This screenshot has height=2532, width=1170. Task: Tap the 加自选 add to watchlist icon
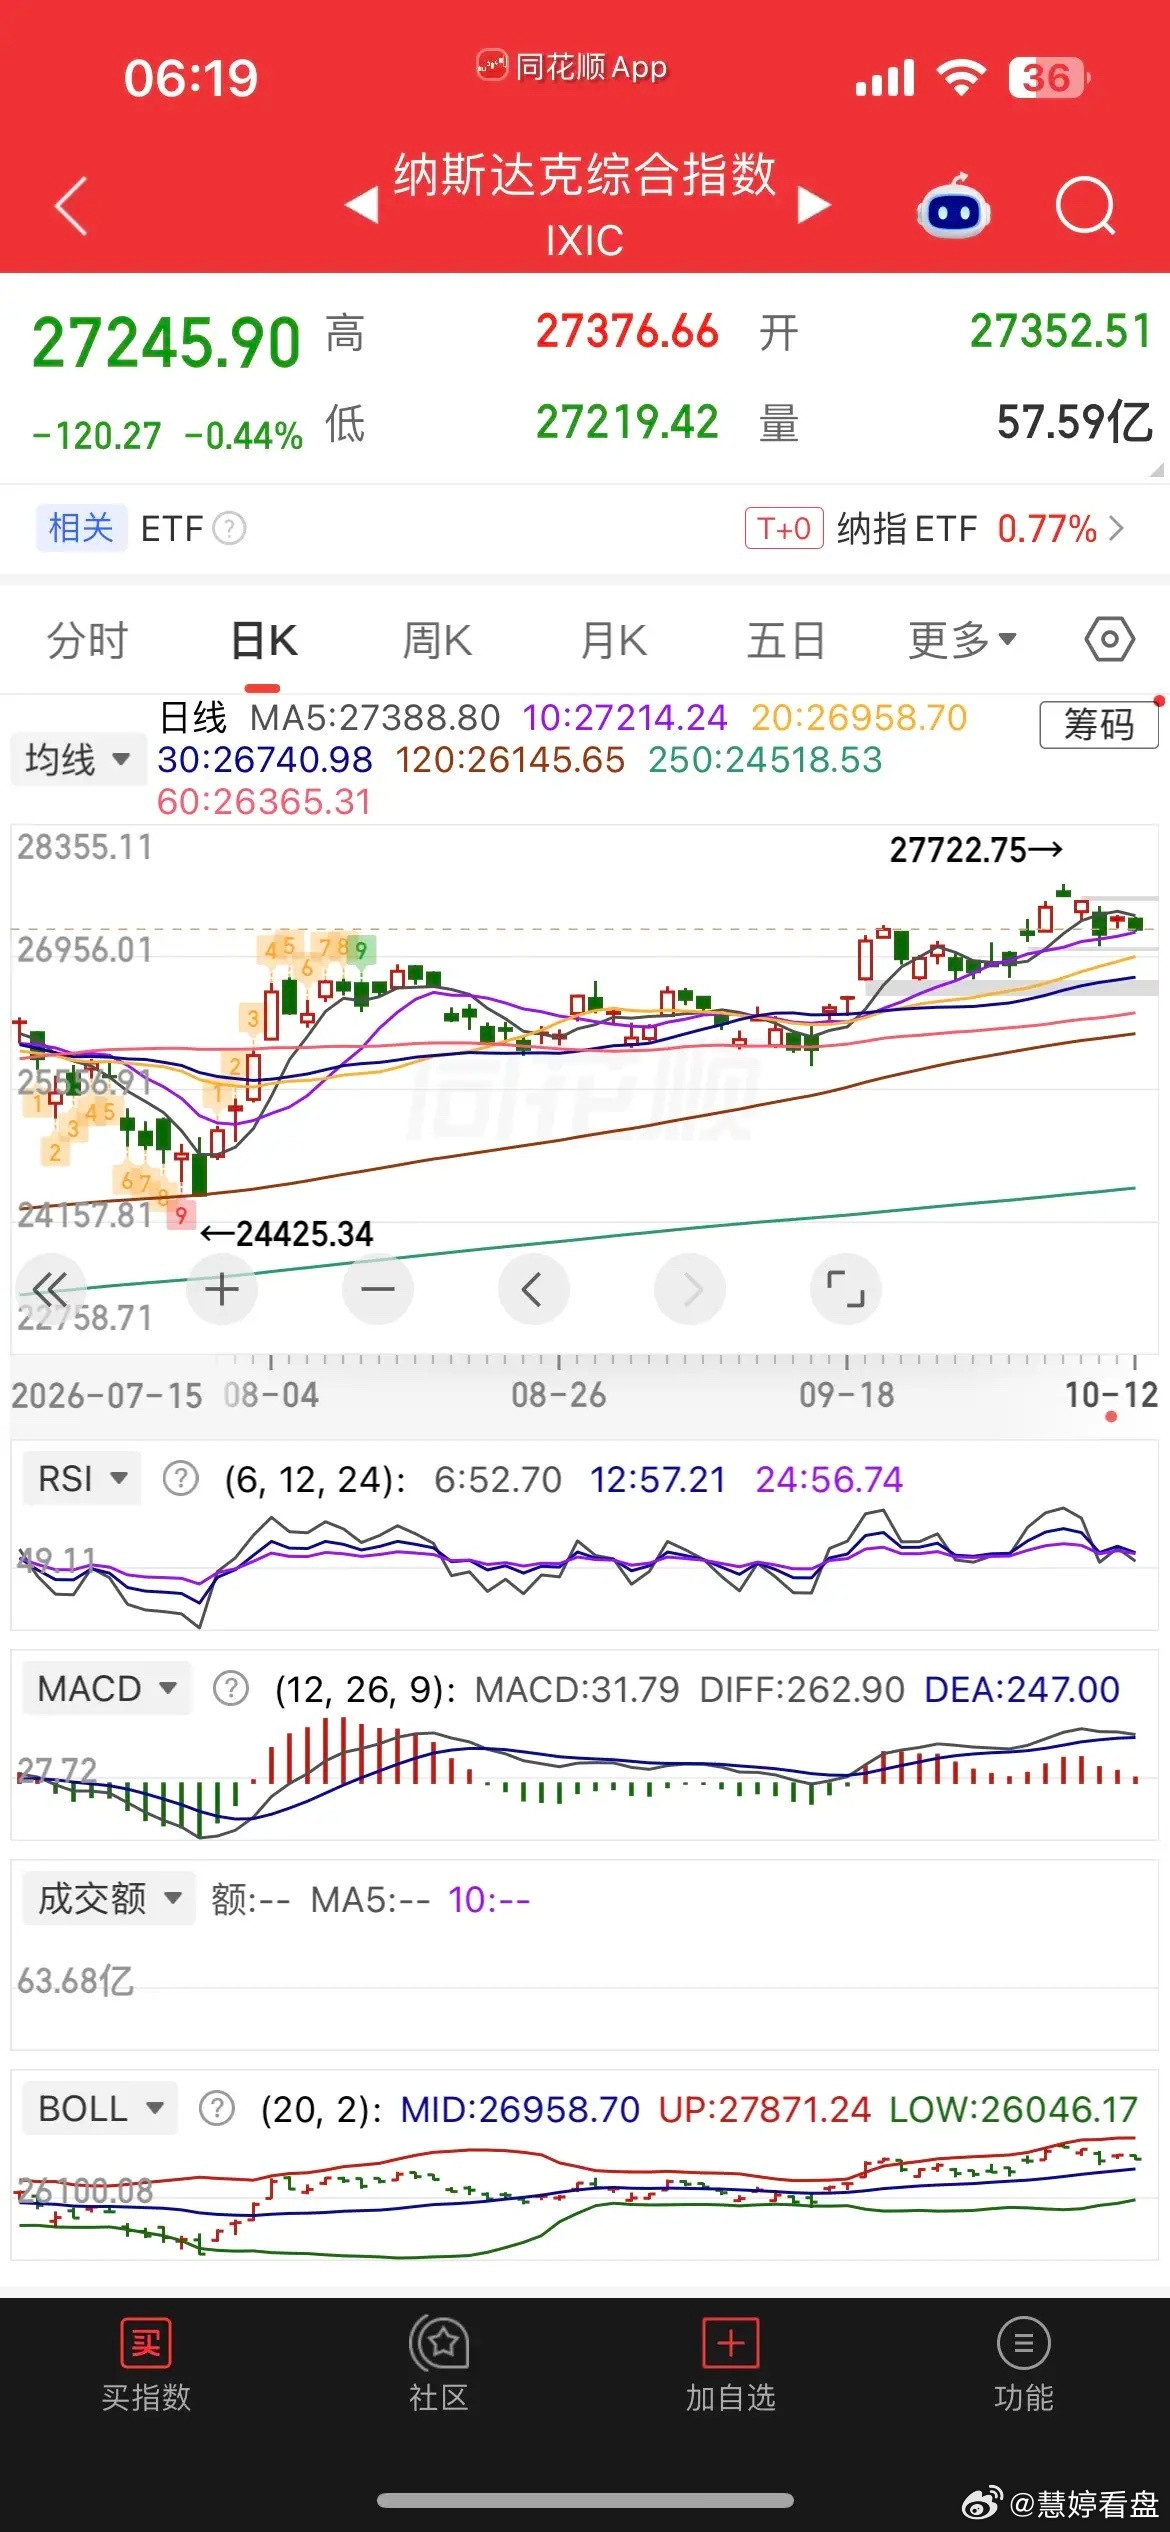731,2343
